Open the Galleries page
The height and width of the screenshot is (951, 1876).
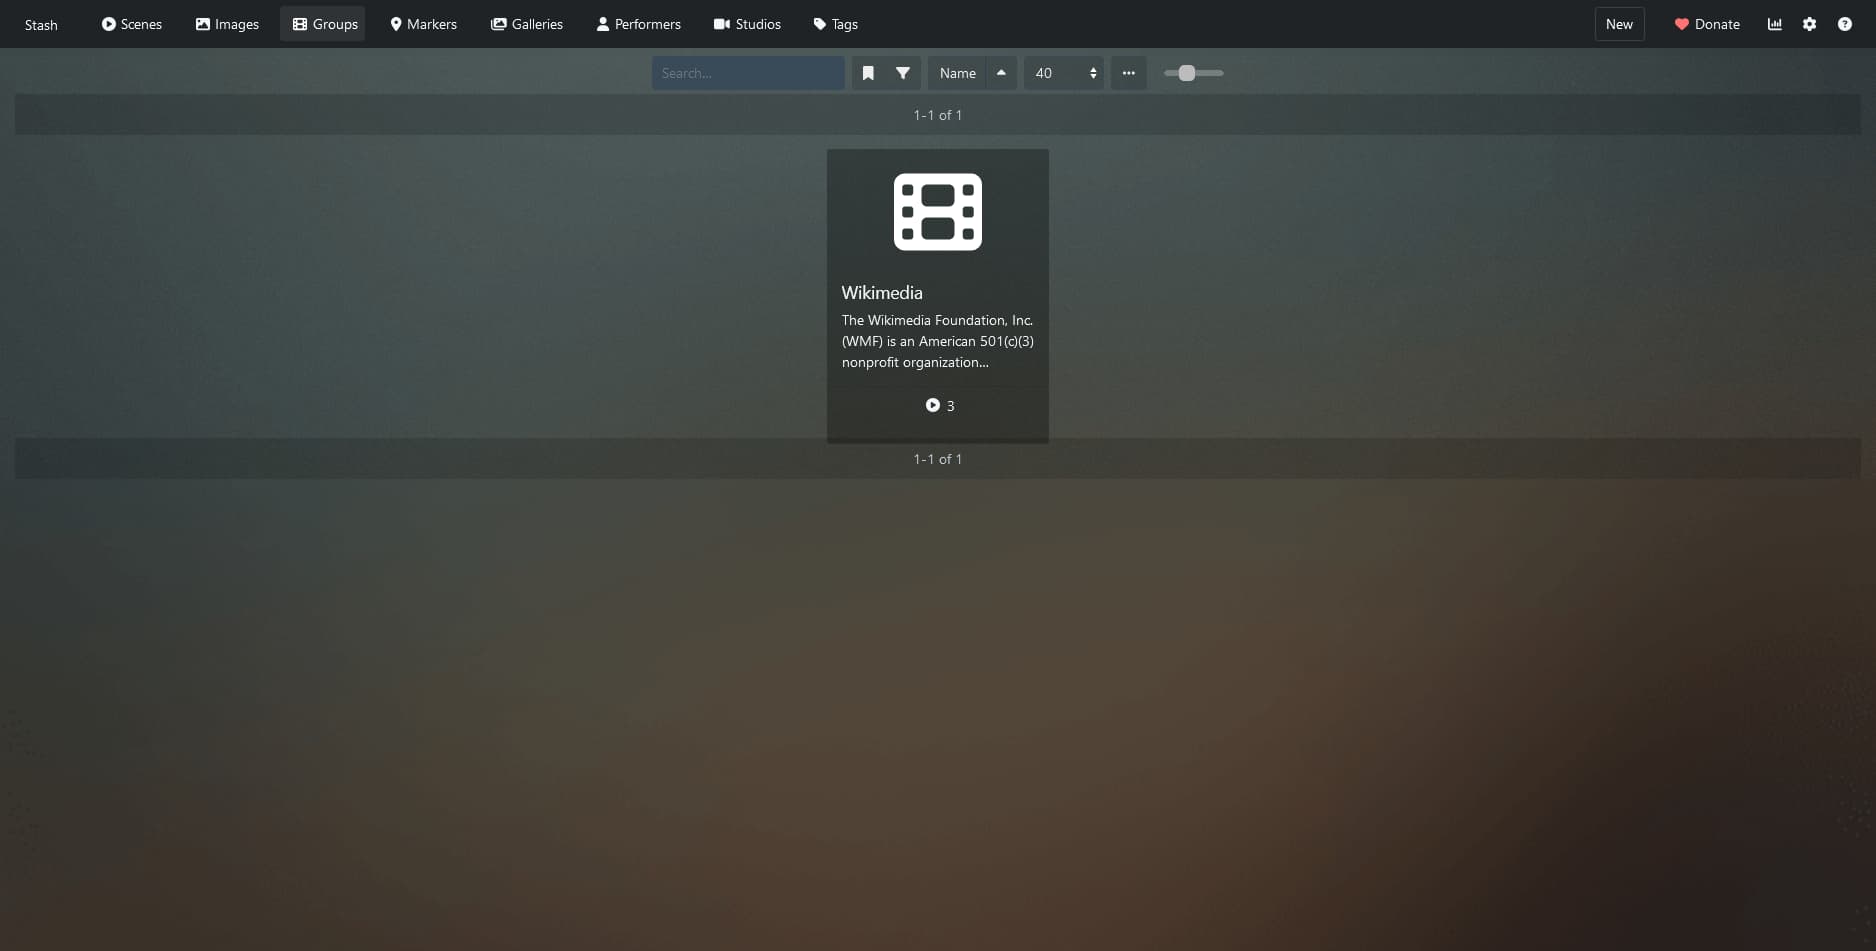(x=526, y=24)
